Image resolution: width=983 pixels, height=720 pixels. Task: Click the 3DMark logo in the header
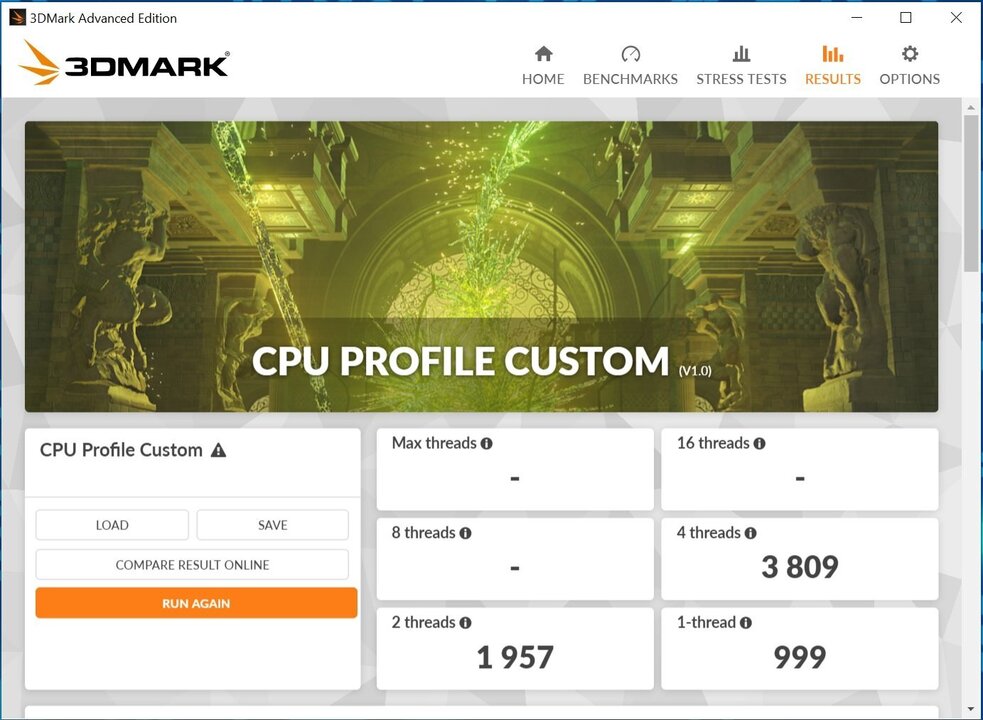point(124,64)
